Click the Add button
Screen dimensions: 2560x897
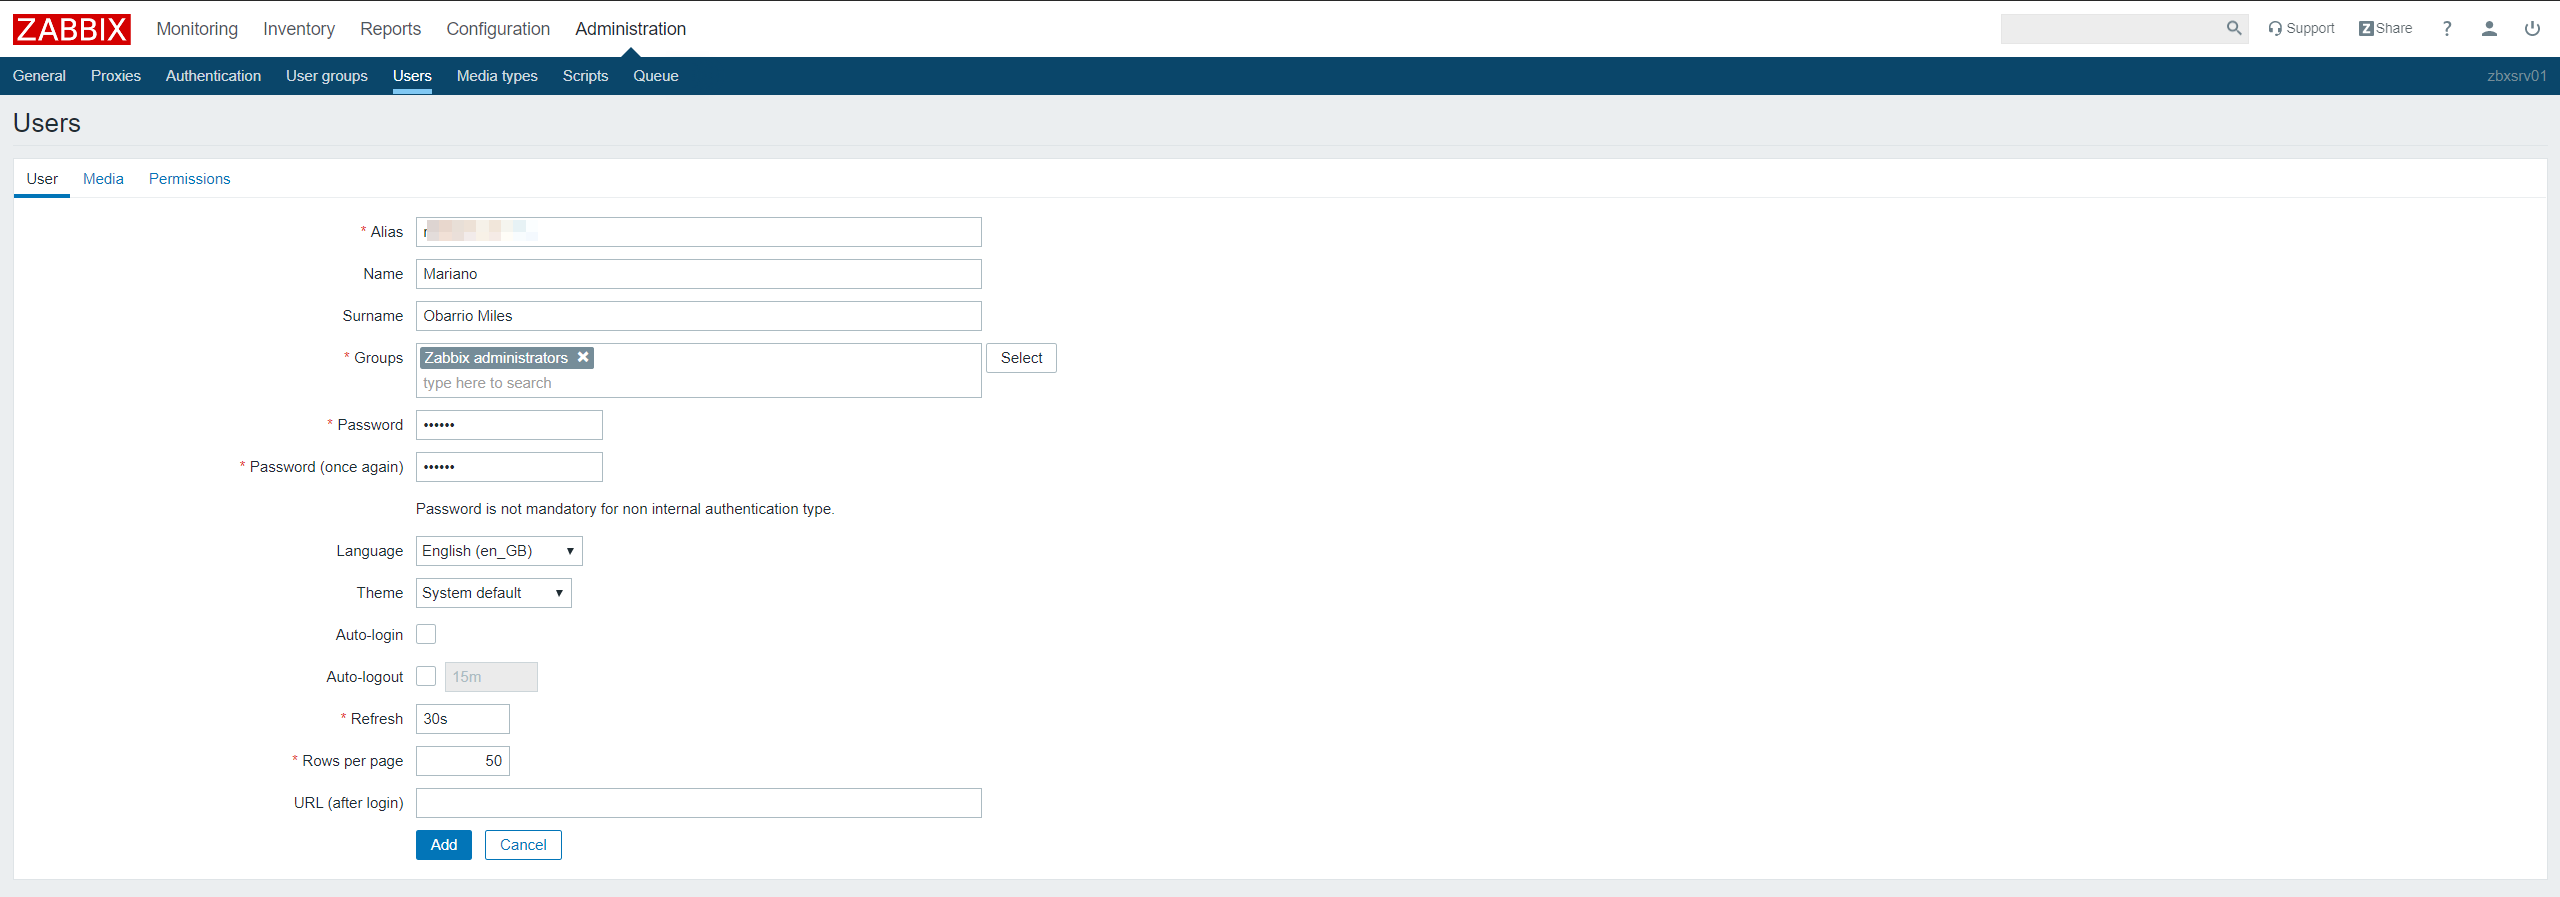point(444,845)
